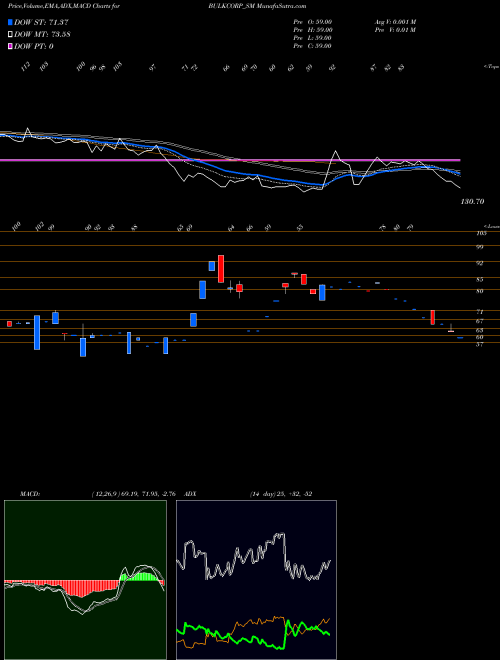Click the 'MACD:' panel label

tap(30, 494)
